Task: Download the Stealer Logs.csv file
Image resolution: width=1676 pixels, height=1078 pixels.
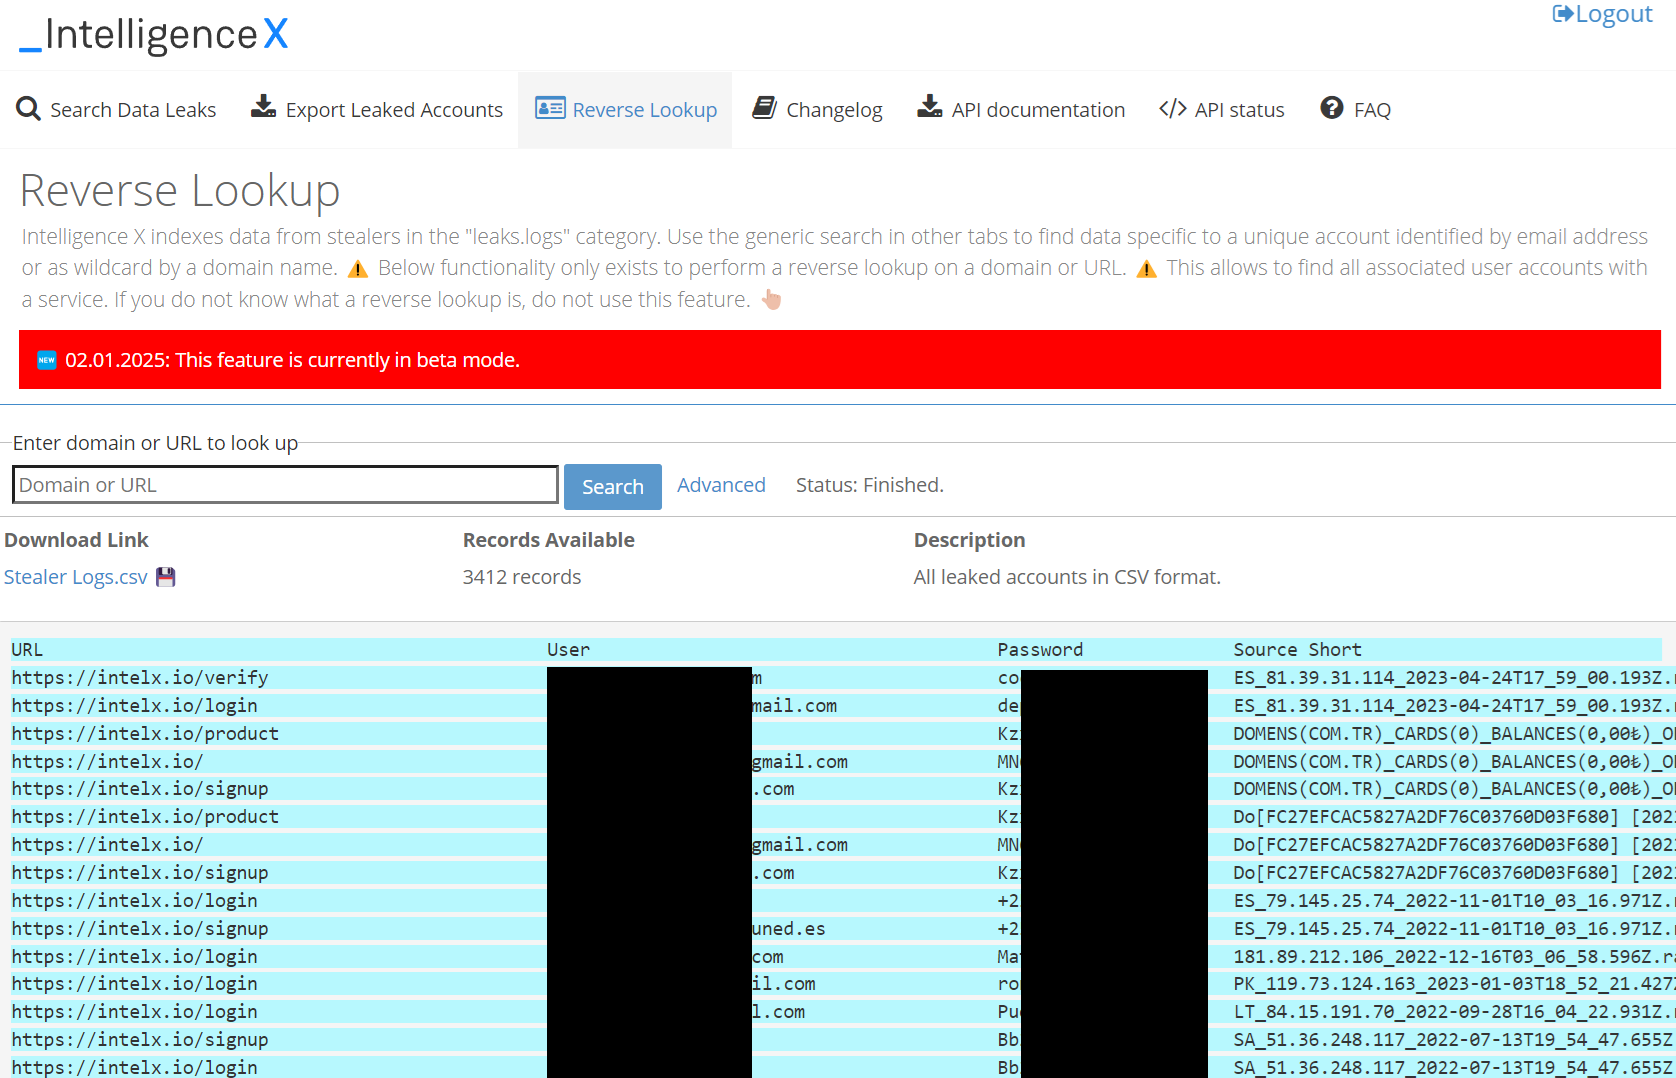Action: pyautogui.click(x=76, y=577)
